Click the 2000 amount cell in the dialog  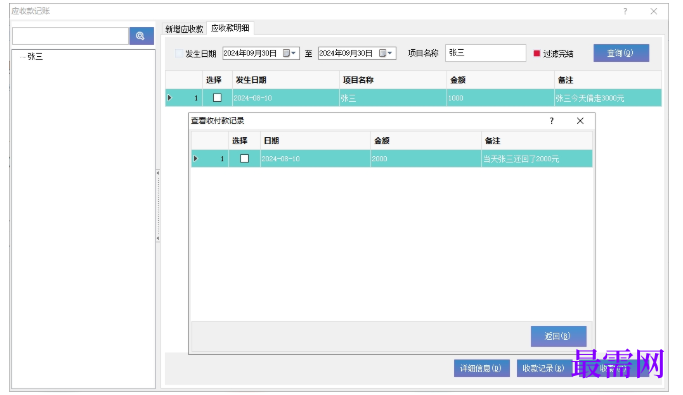426,159
